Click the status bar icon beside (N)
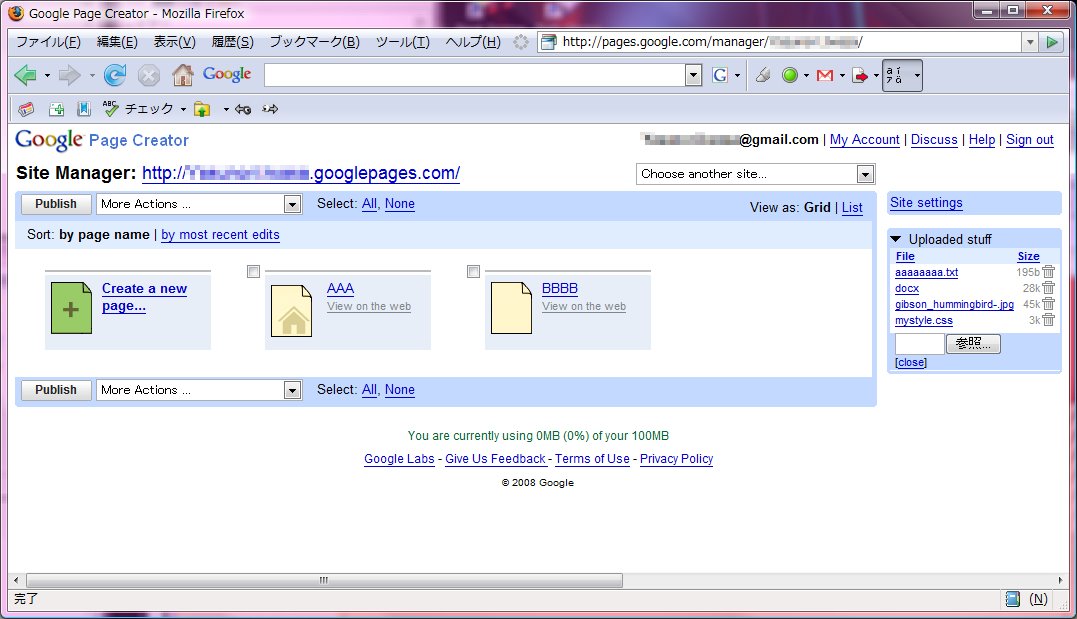Image resolution: width=1077 pixels, height=619 pixels. point(1012,598)
